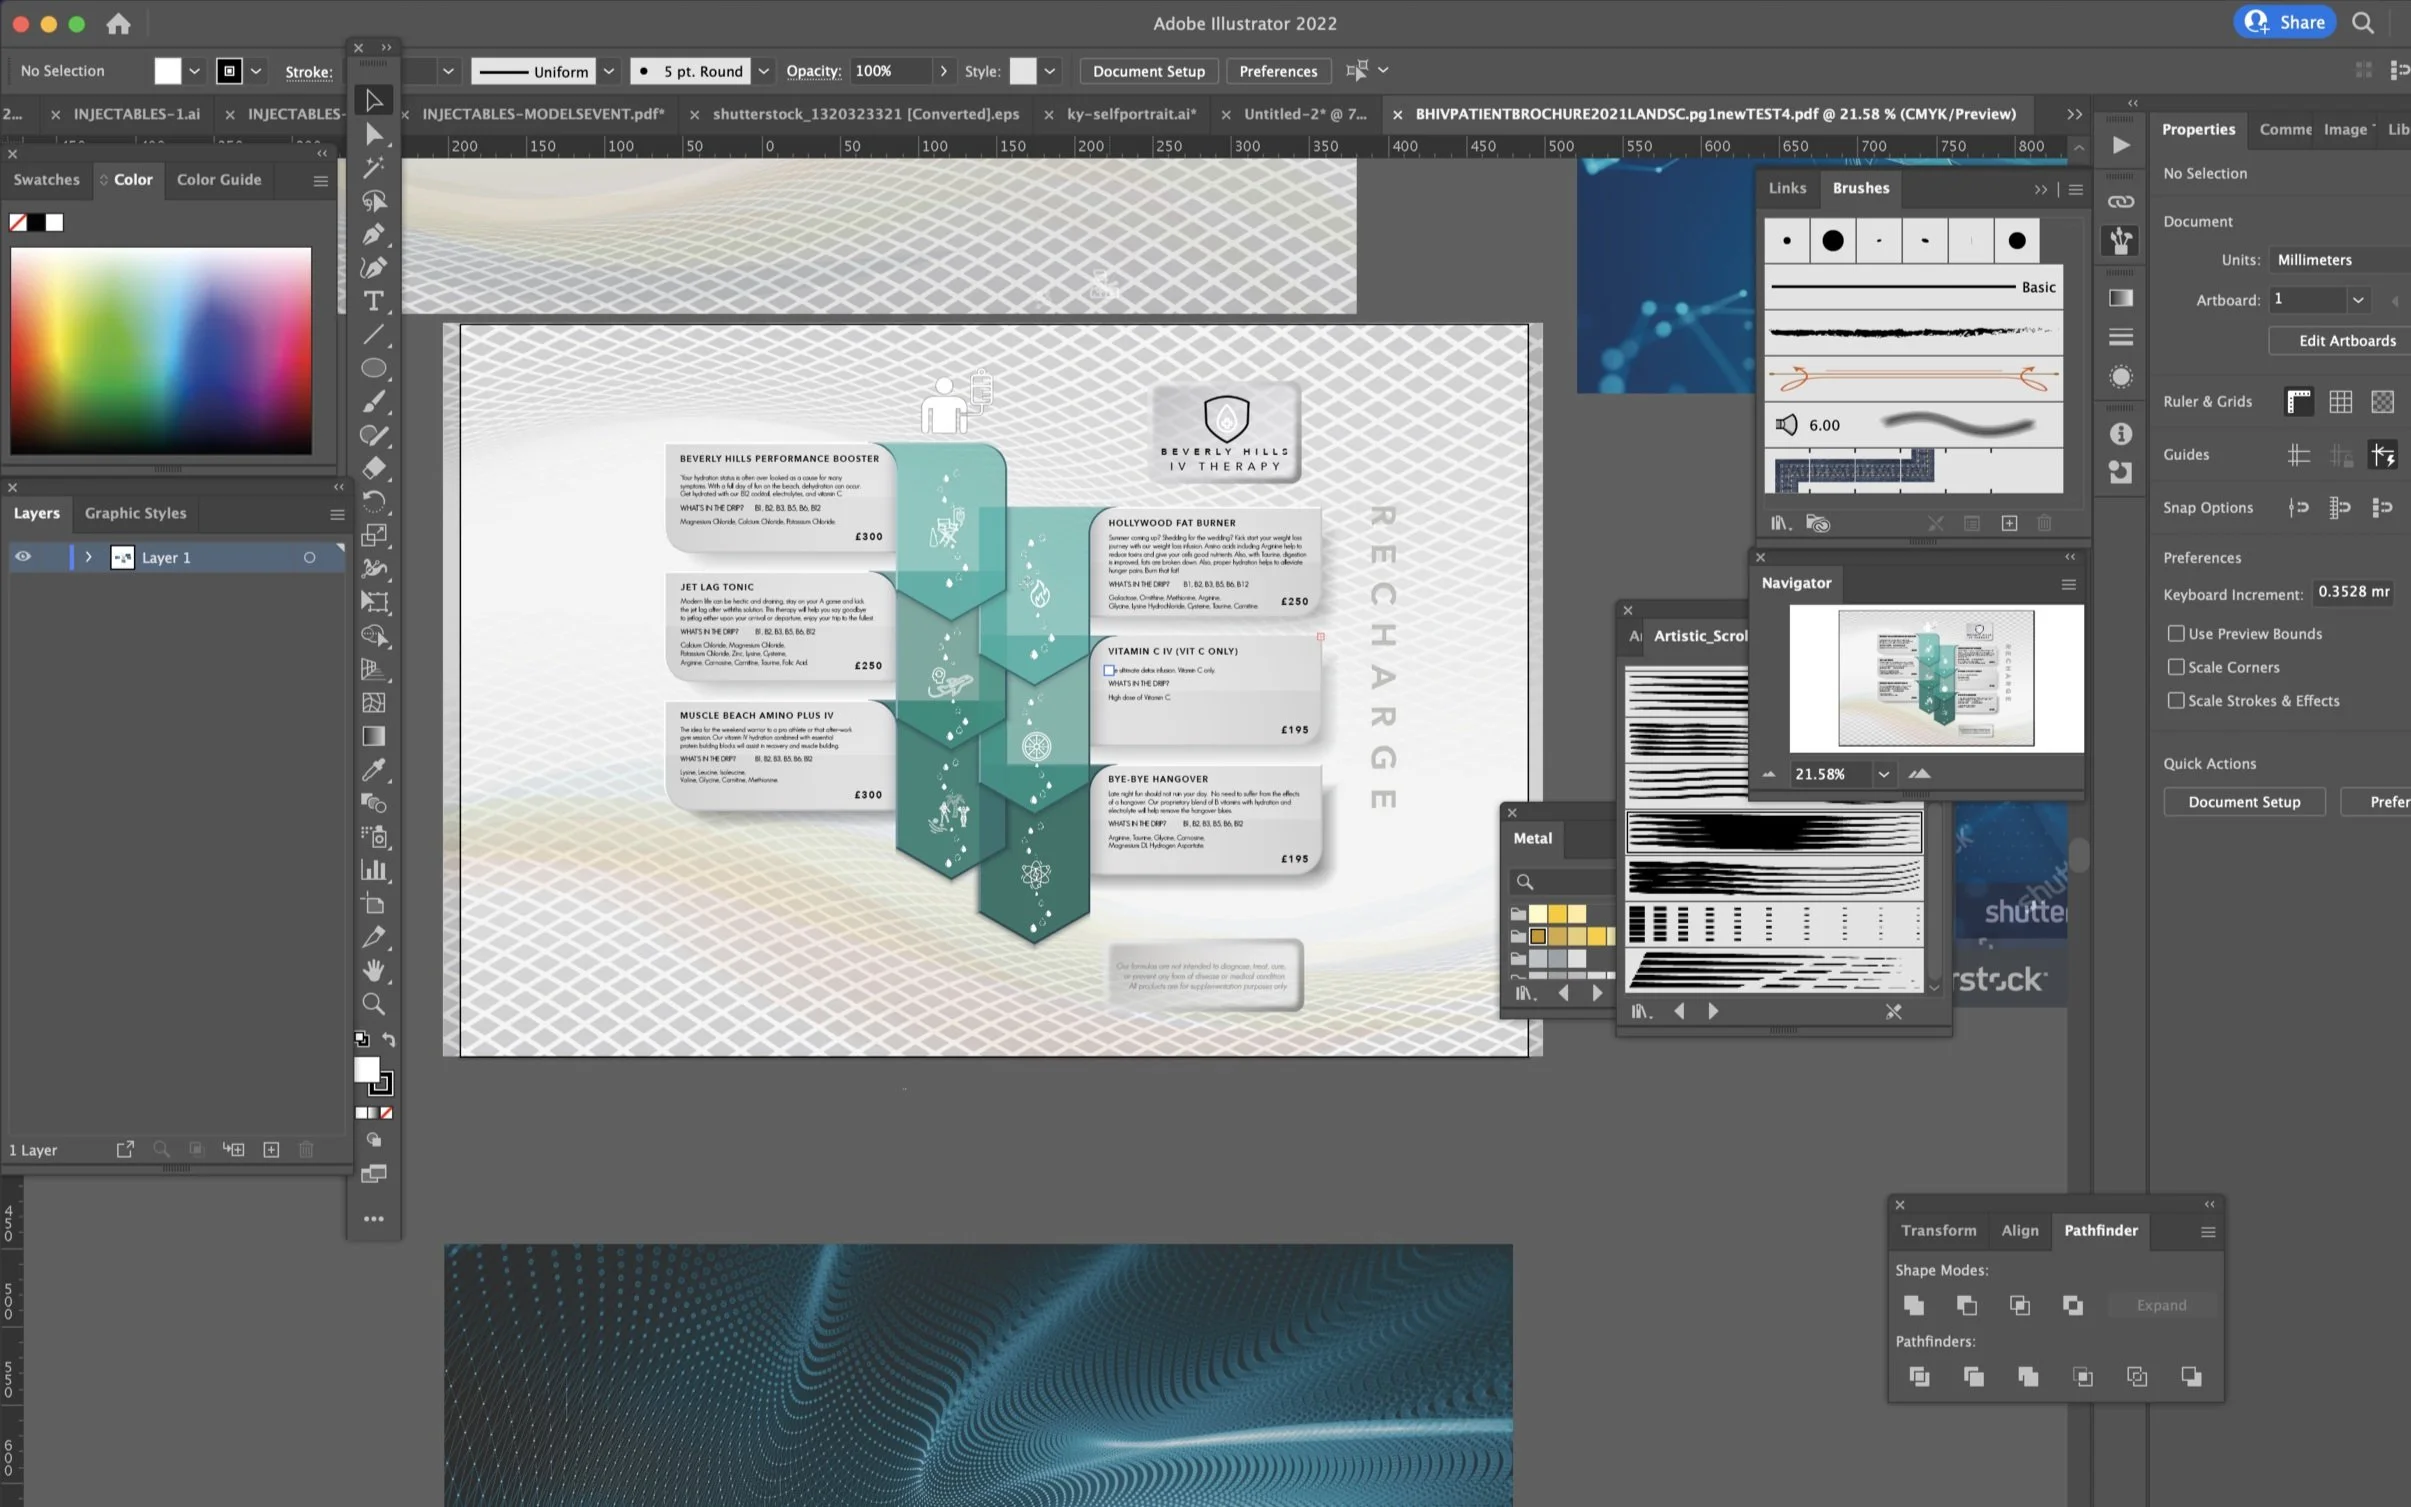
Task: Select the Gradient tool
Action: coord(374,736)
